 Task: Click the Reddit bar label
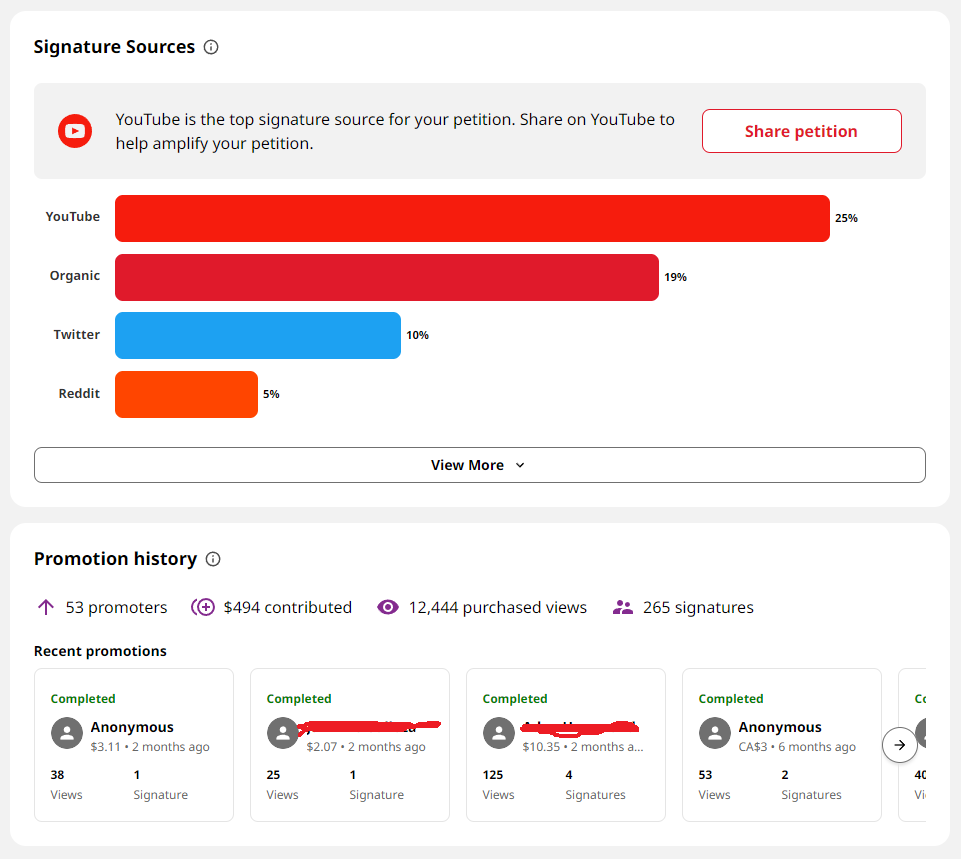(79, 393)
